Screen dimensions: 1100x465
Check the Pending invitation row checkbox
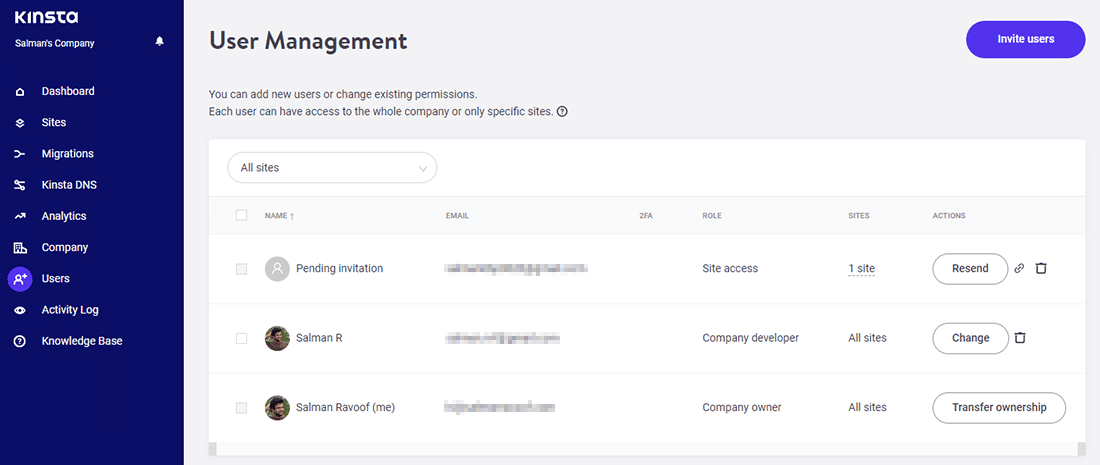pyautogui.click(x=241, y=269)
